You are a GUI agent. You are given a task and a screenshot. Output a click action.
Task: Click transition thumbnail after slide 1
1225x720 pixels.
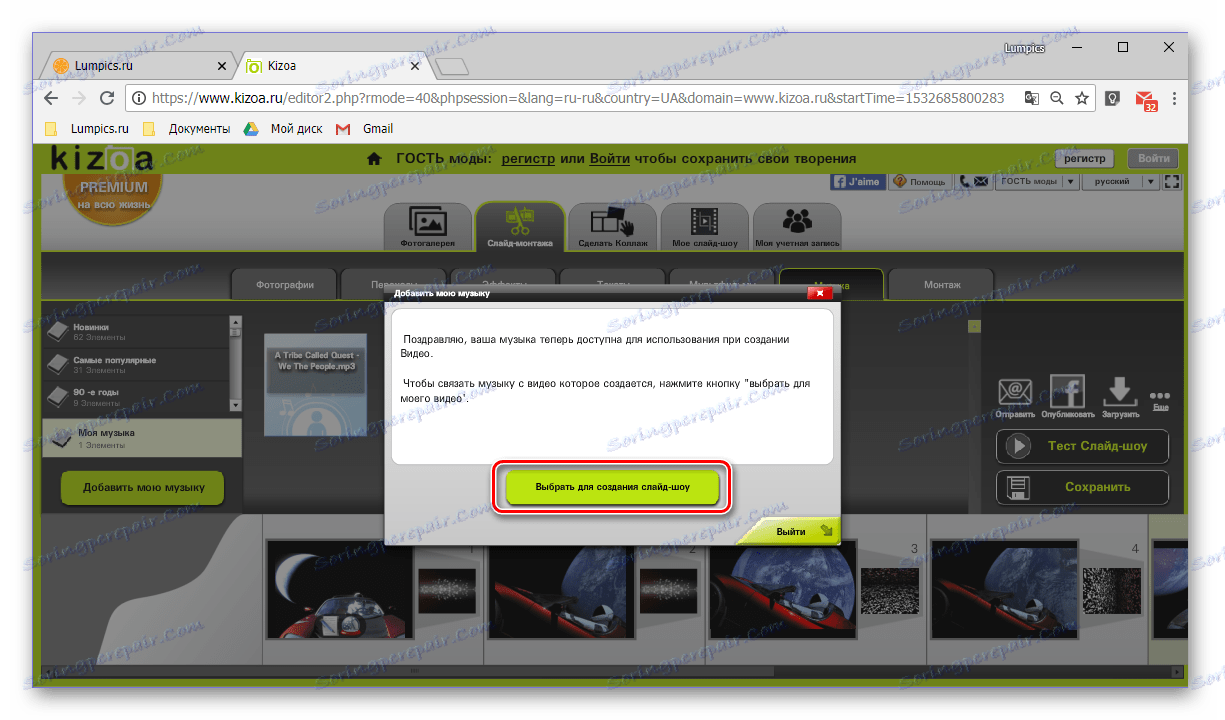point(446,589)
